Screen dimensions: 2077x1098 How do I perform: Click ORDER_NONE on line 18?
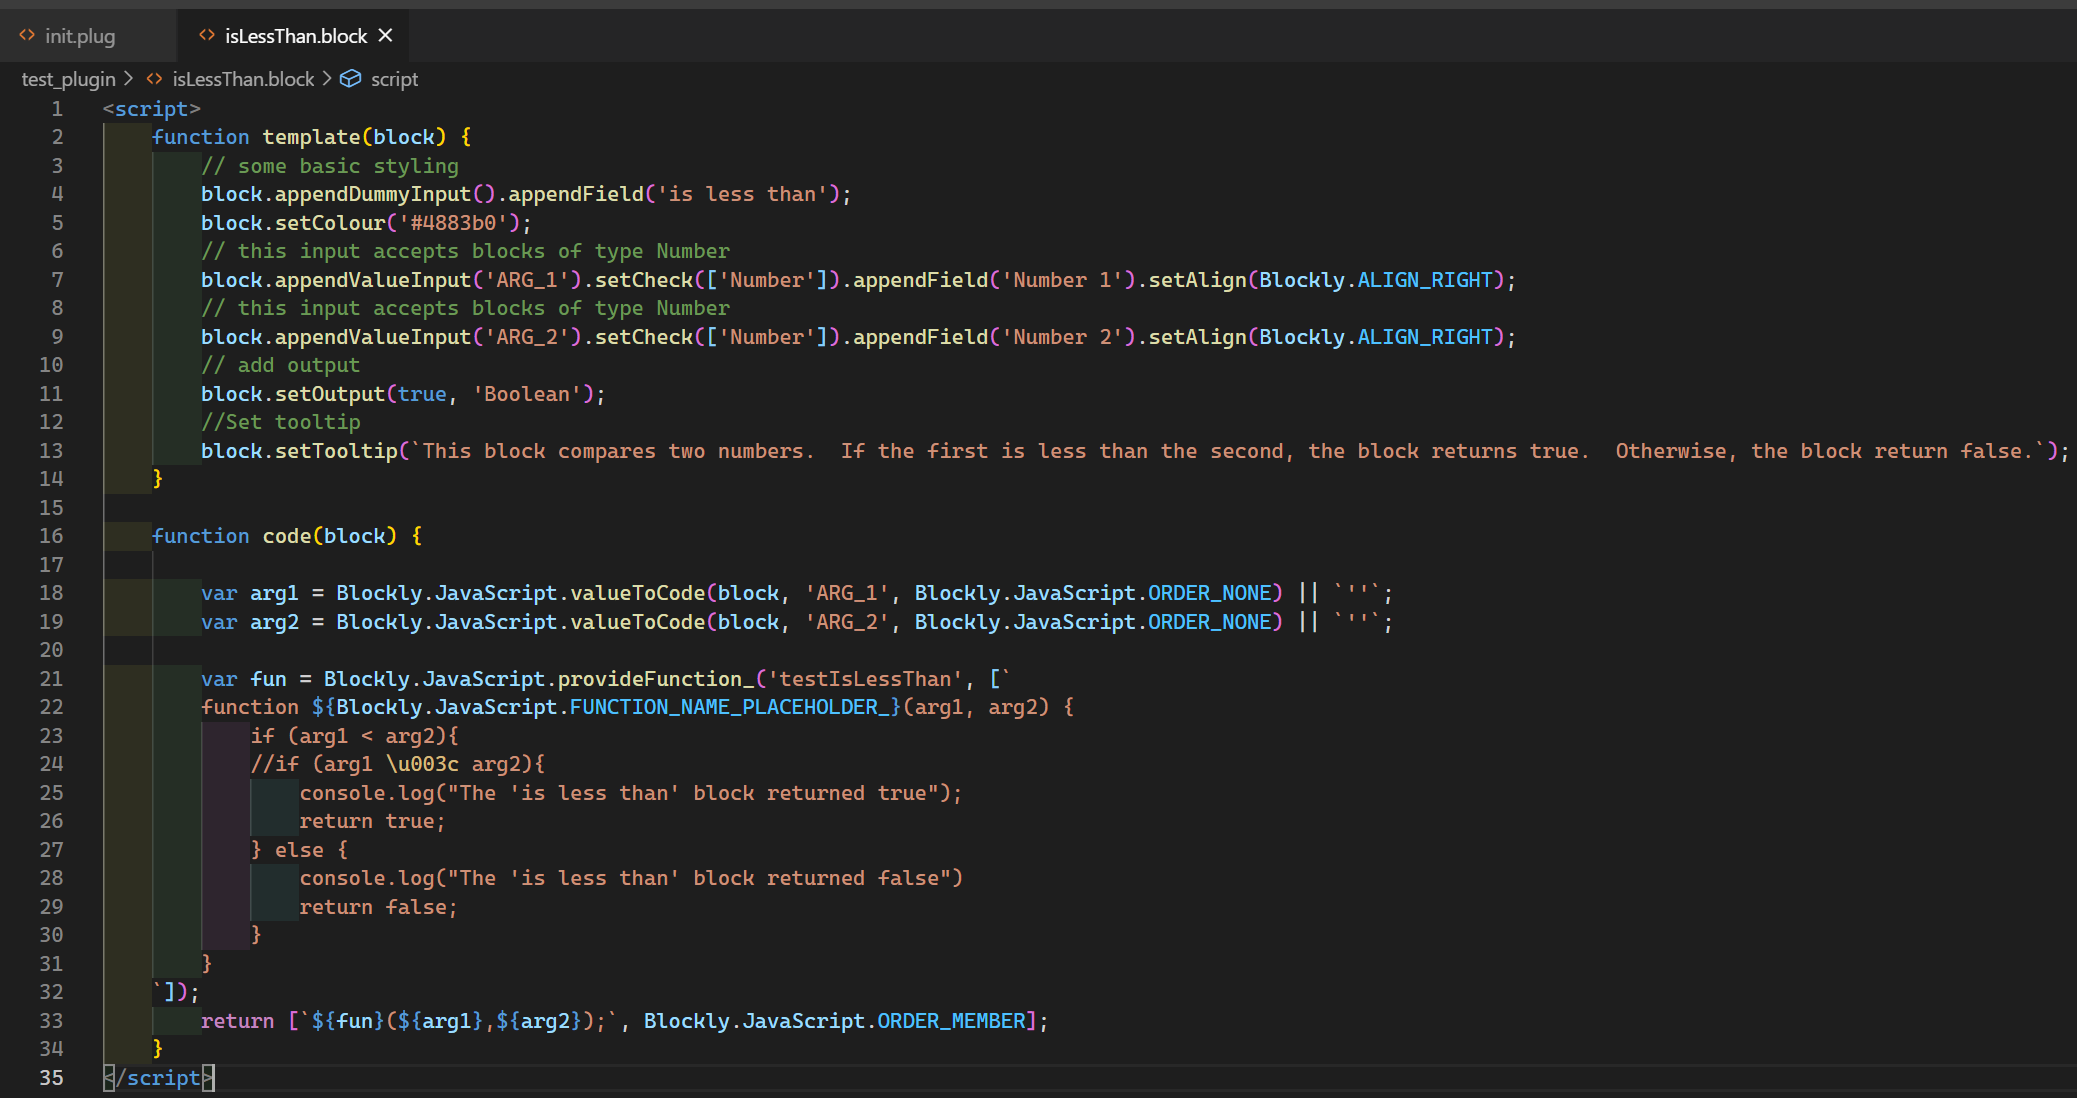point(1209,593)
